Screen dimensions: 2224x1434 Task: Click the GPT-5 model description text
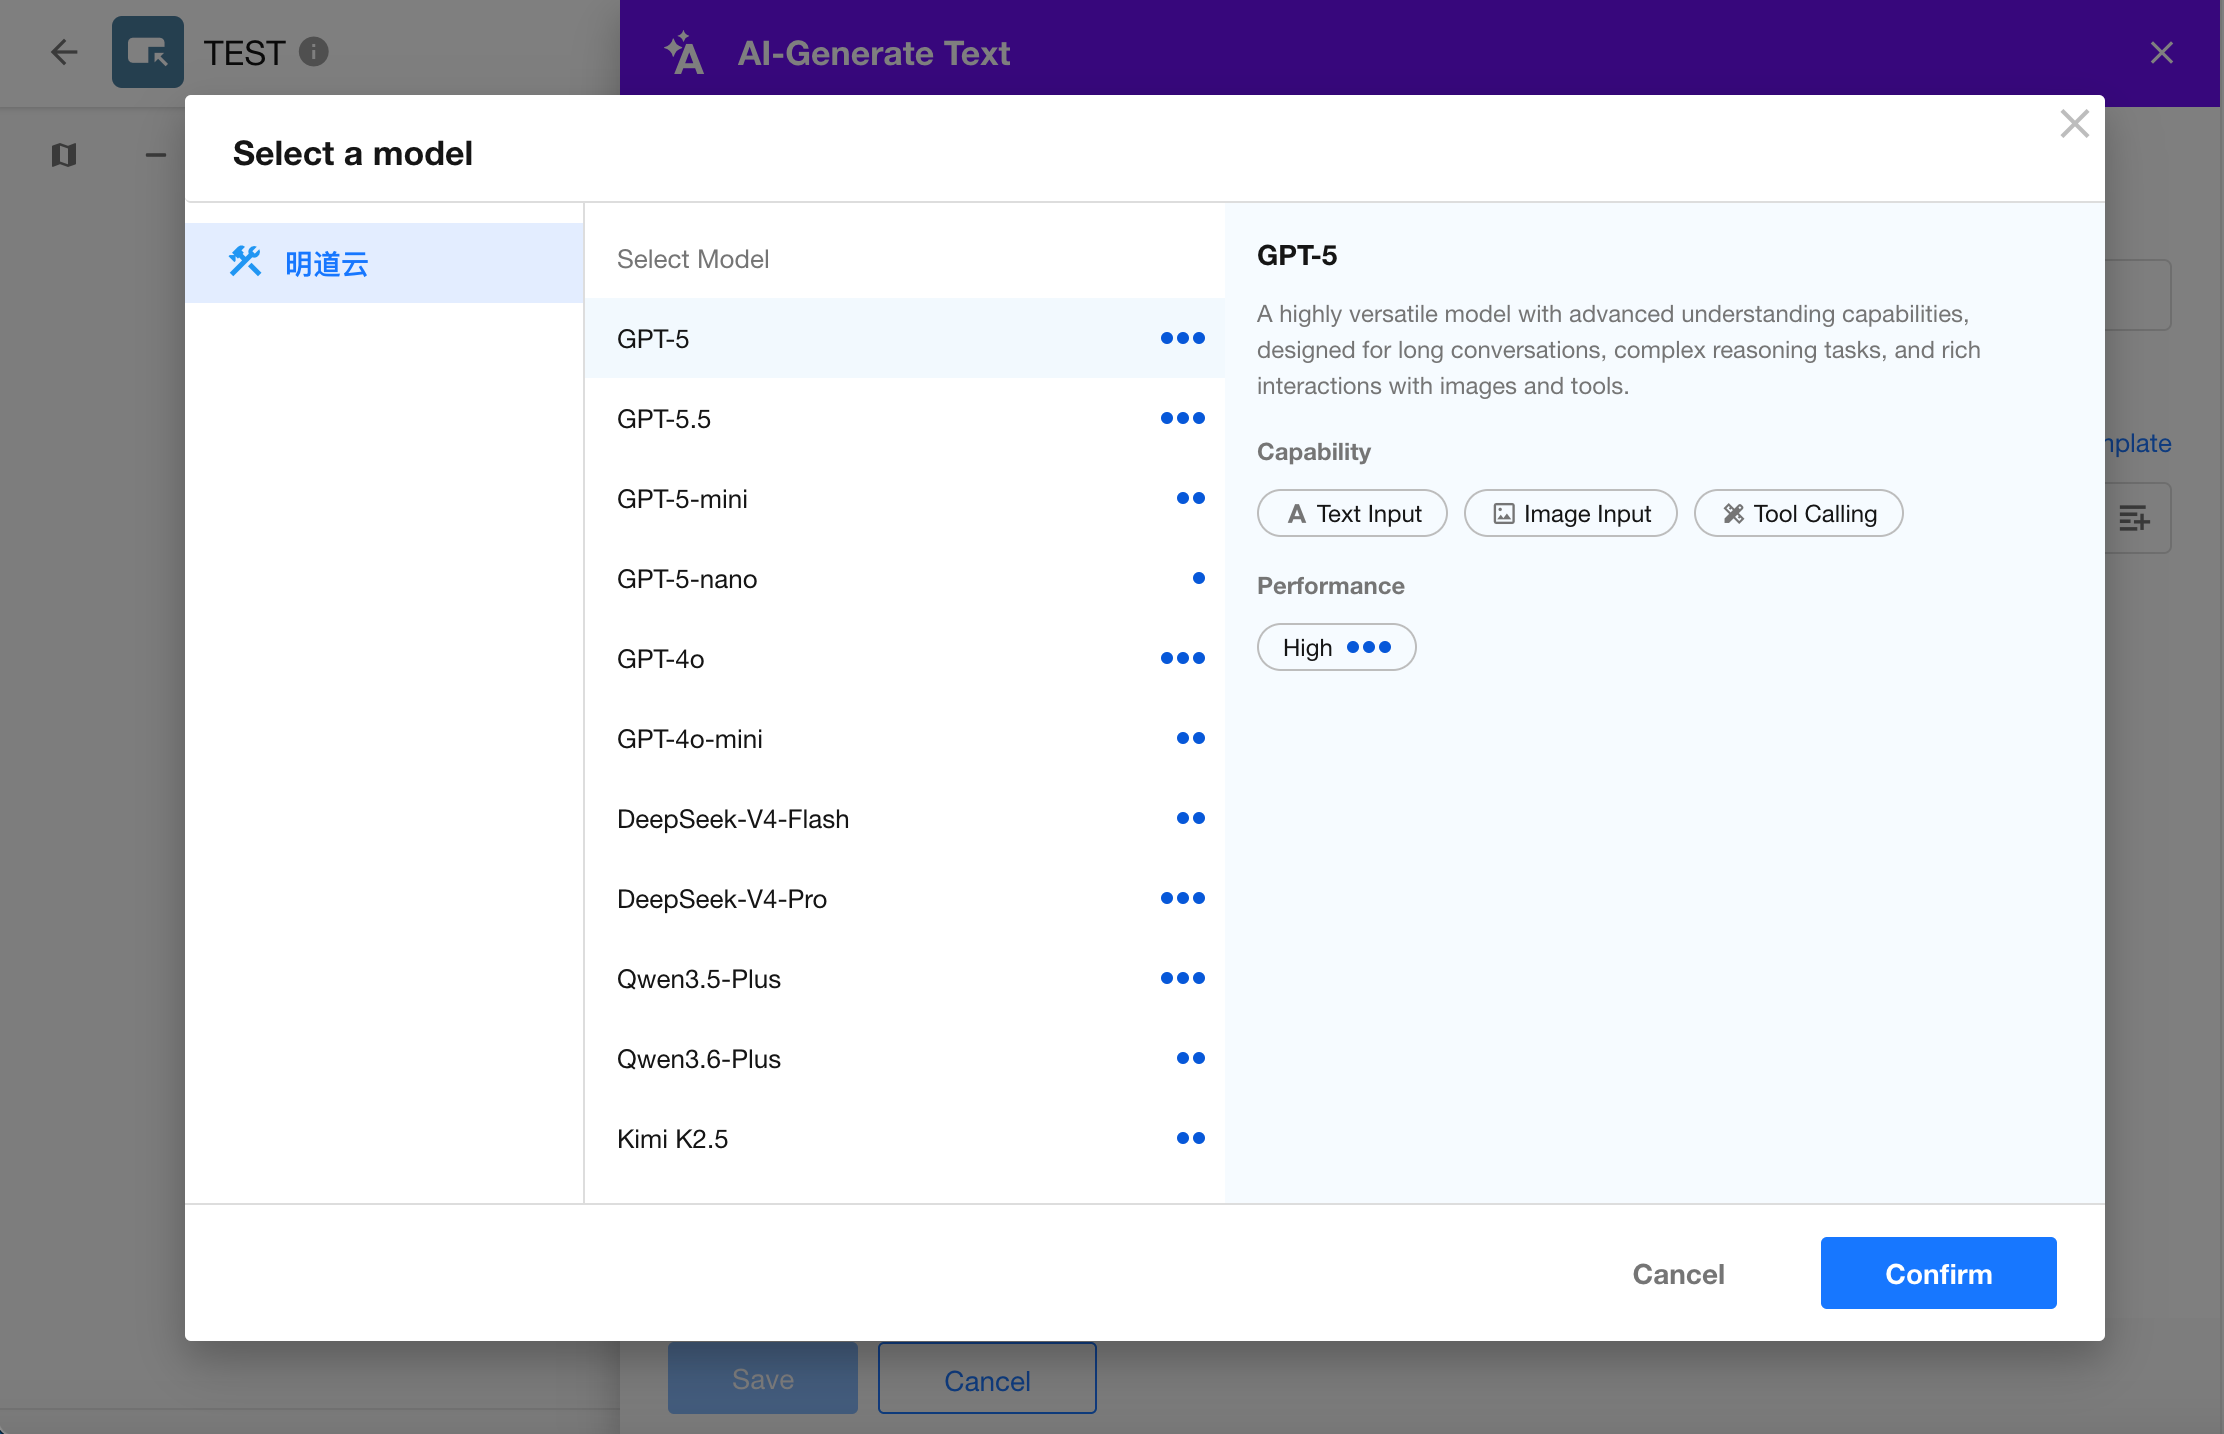(x=1619, y=350)
